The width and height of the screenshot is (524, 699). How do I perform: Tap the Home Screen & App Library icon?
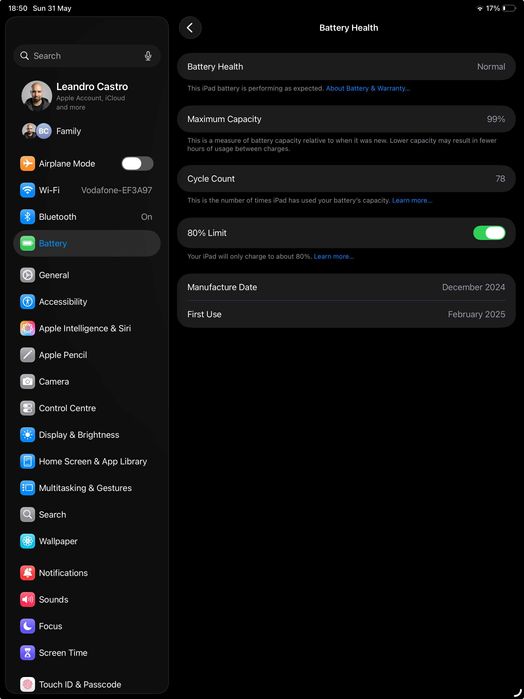27,461
